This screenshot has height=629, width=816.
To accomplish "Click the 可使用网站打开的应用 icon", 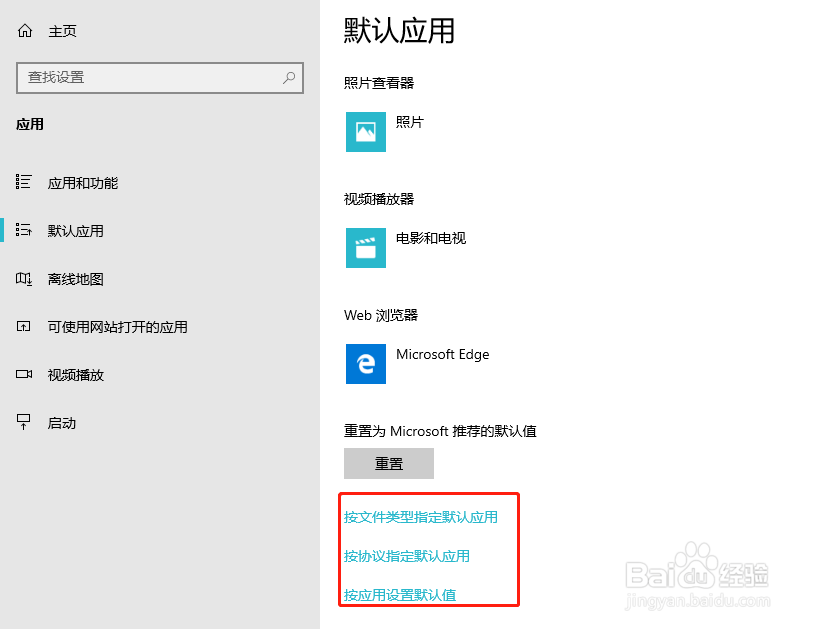I will pos(23,326).
